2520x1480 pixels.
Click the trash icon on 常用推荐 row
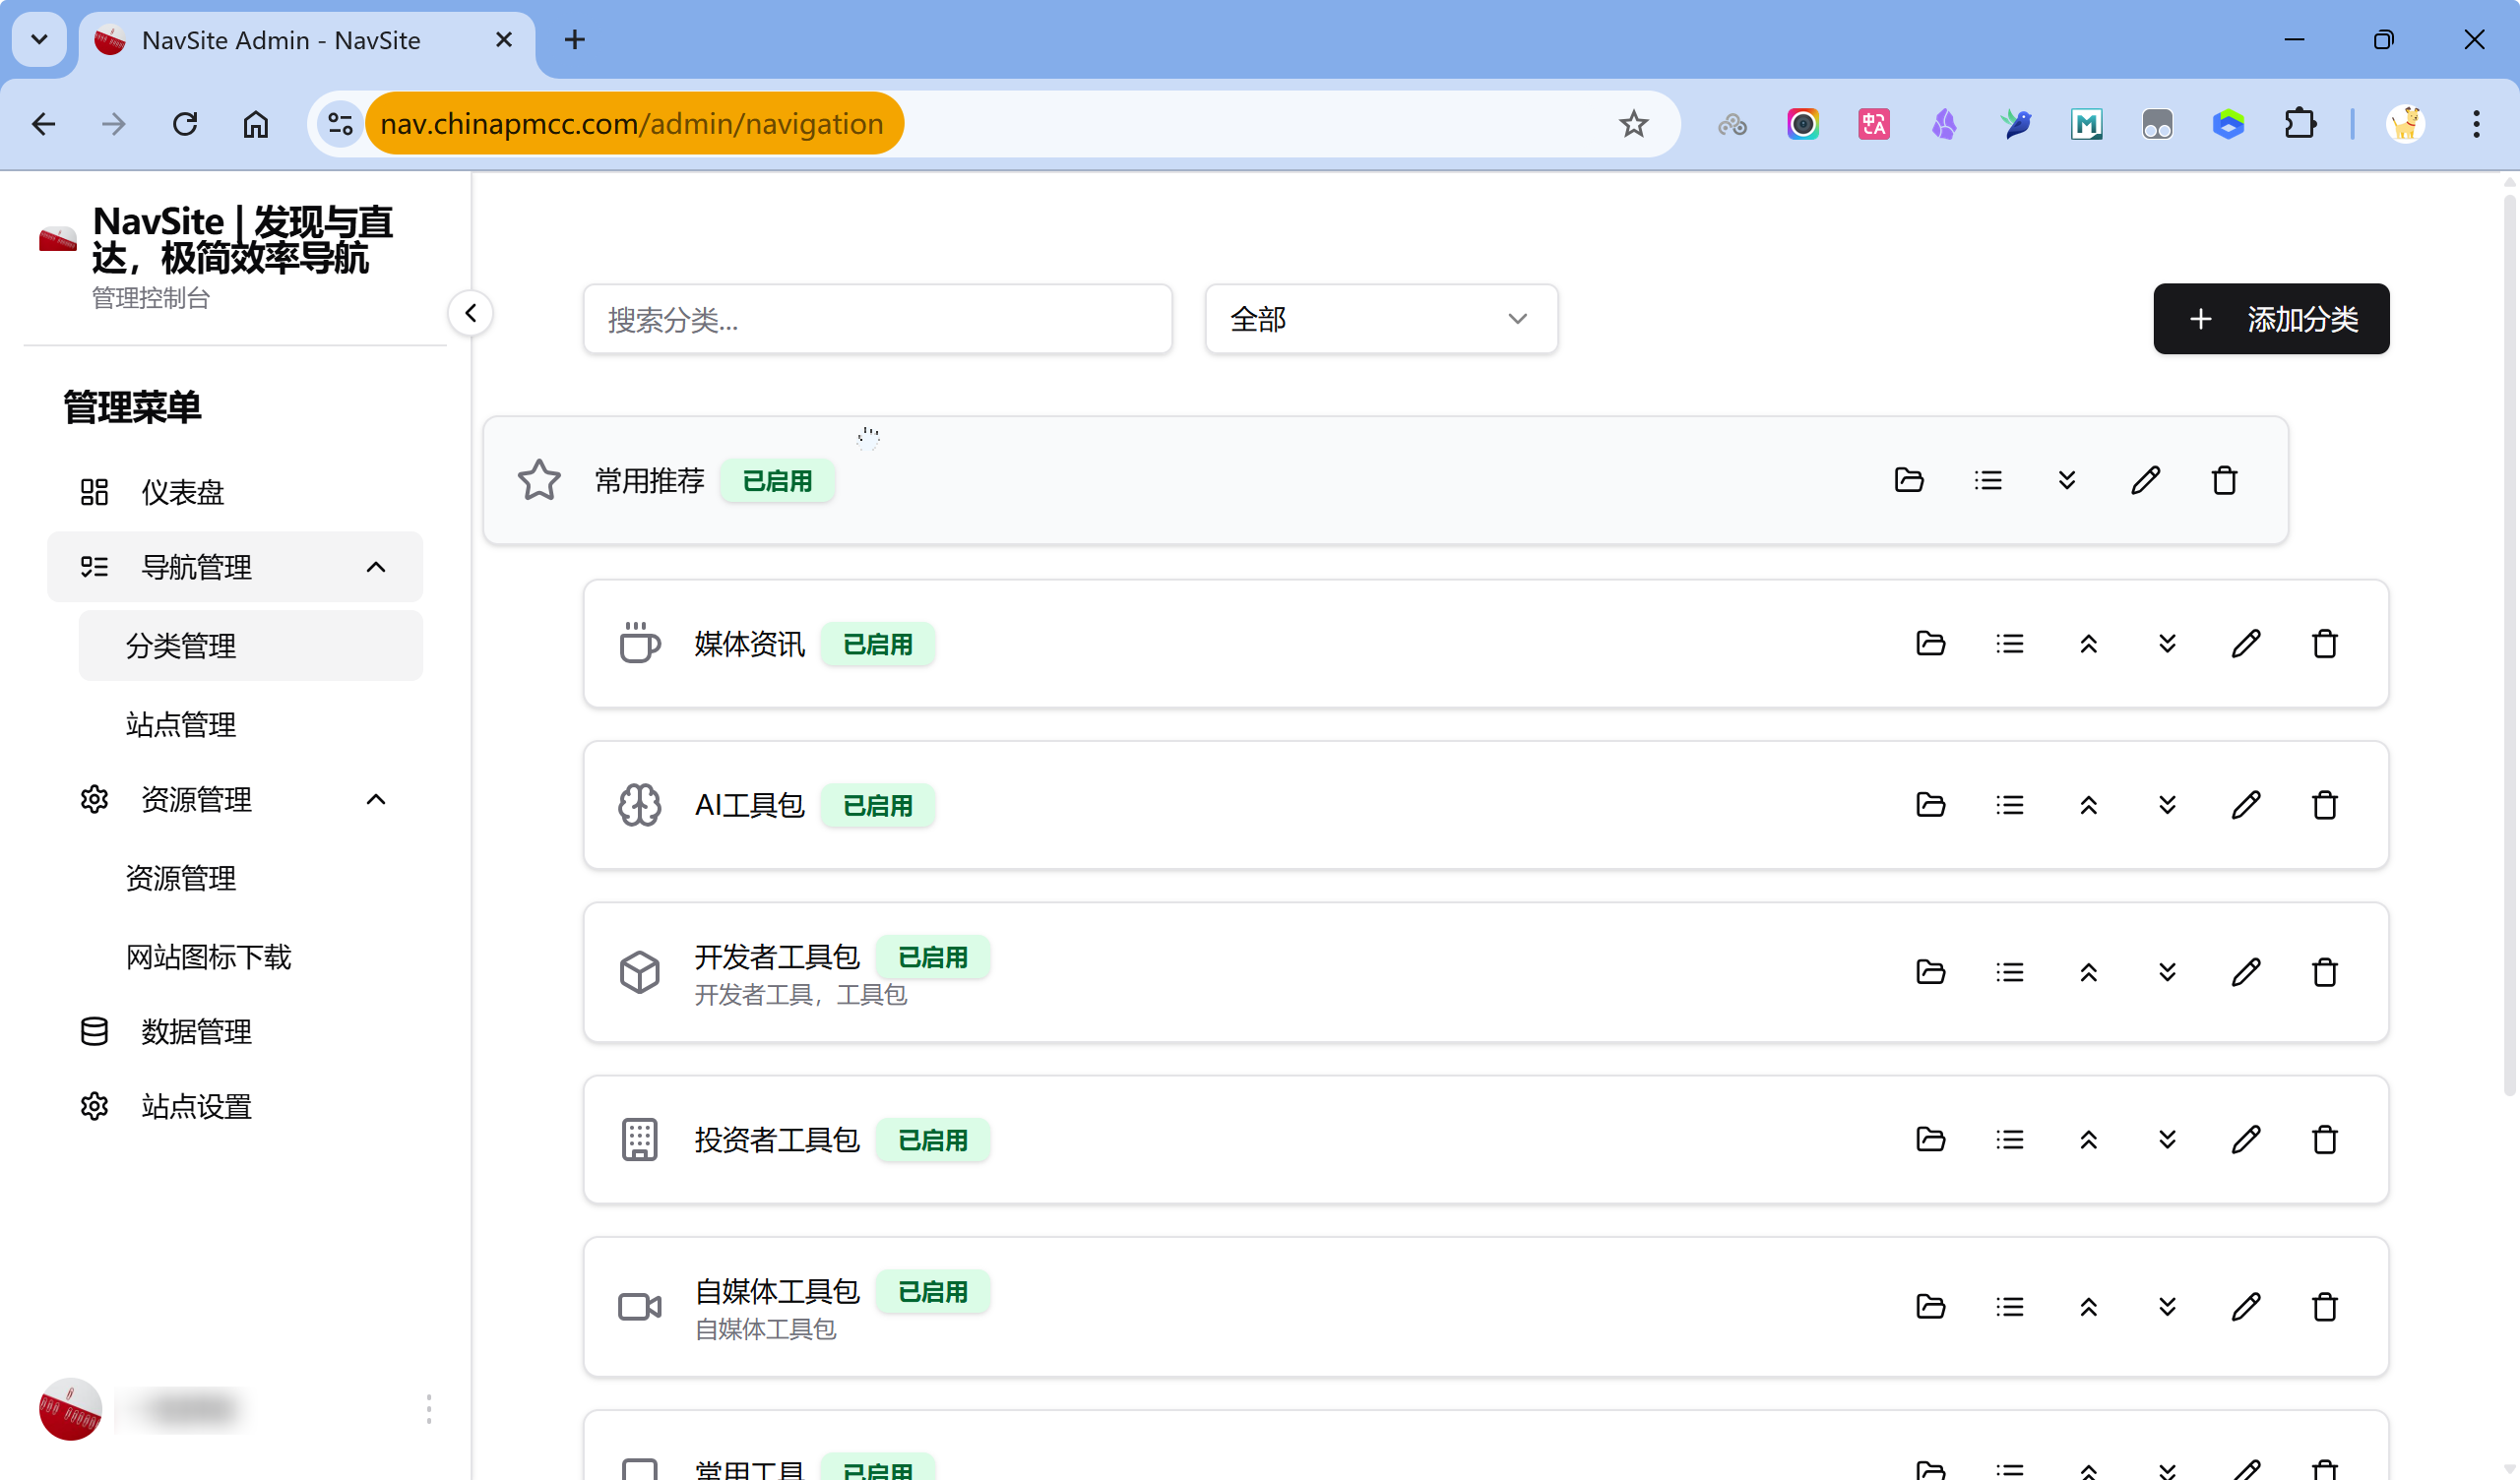(x=2224, y=480)
